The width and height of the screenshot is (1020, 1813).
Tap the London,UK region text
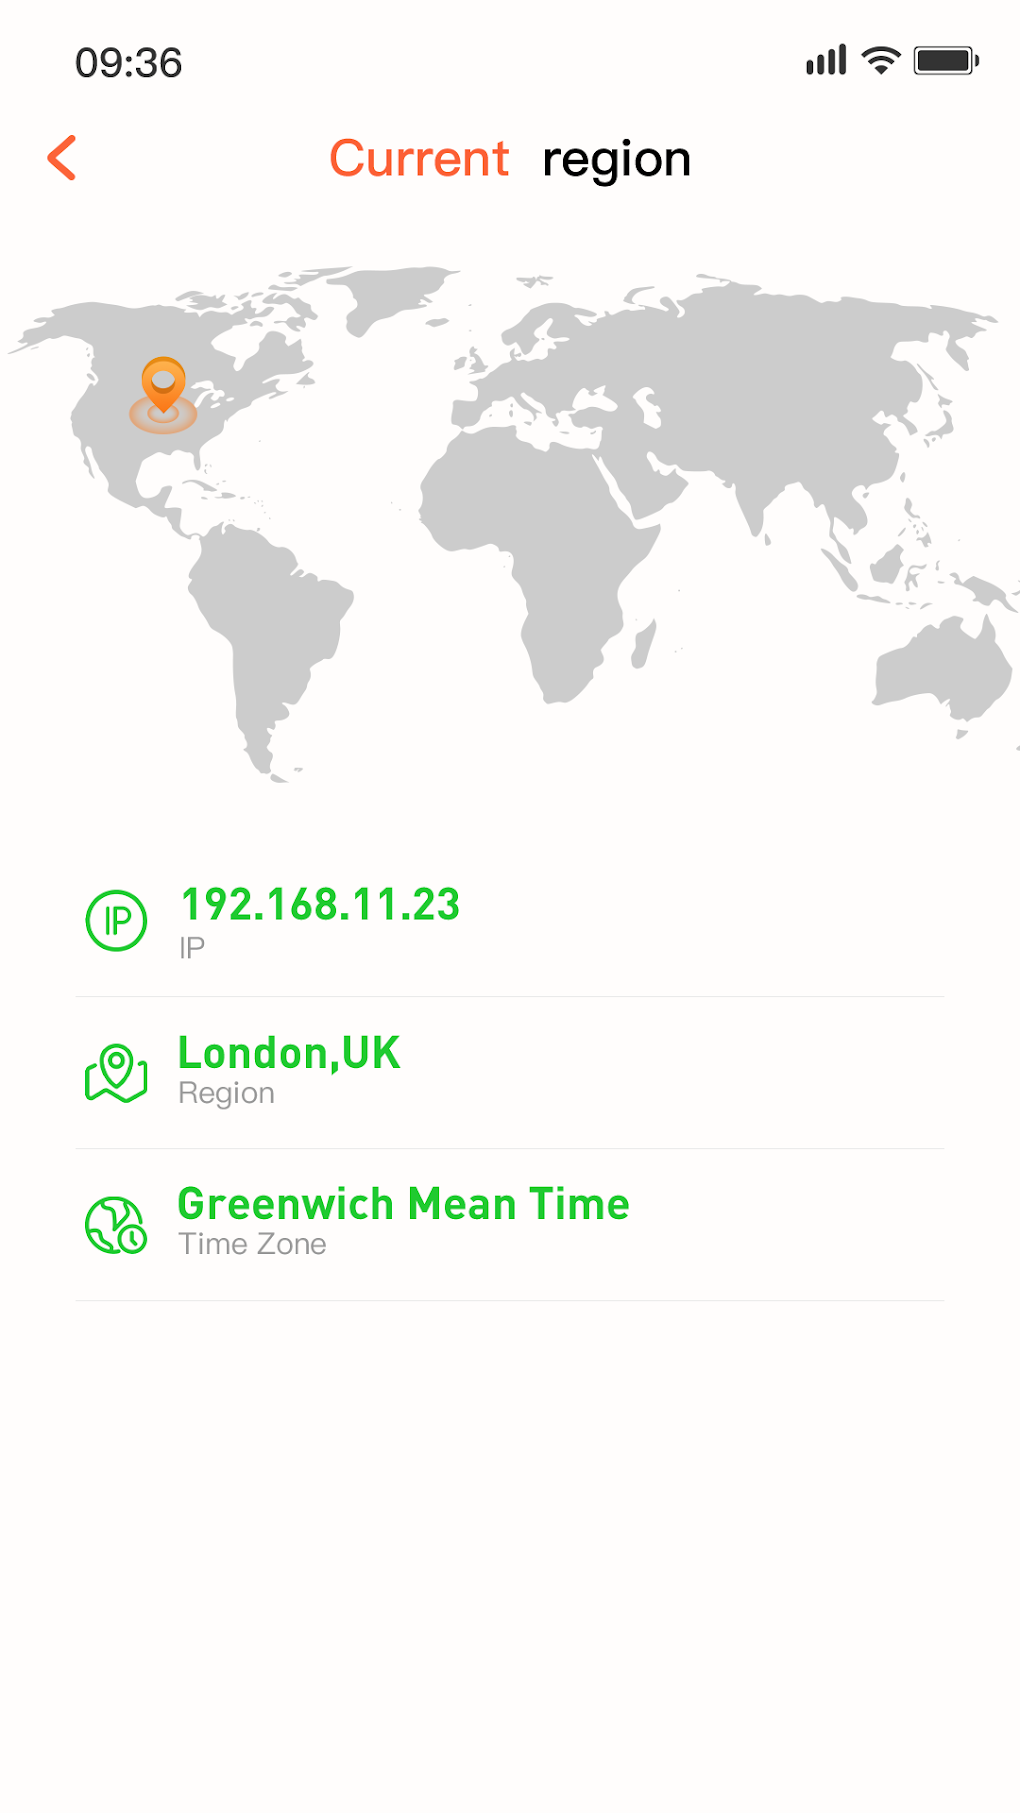(x=289, y=1053)
